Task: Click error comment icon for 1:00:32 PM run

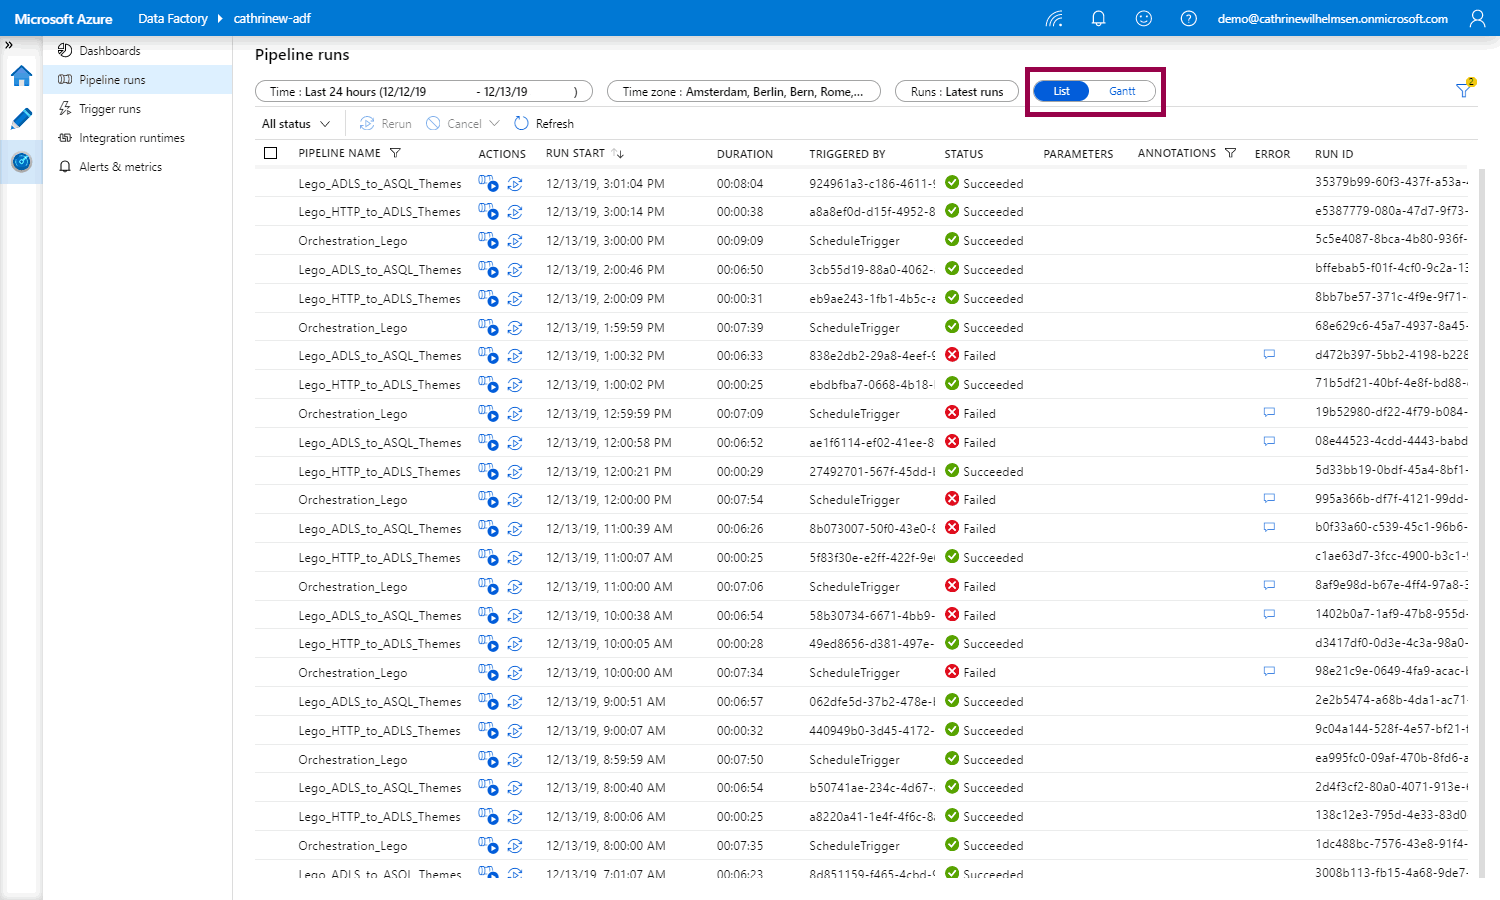Action: [1269, 355]
